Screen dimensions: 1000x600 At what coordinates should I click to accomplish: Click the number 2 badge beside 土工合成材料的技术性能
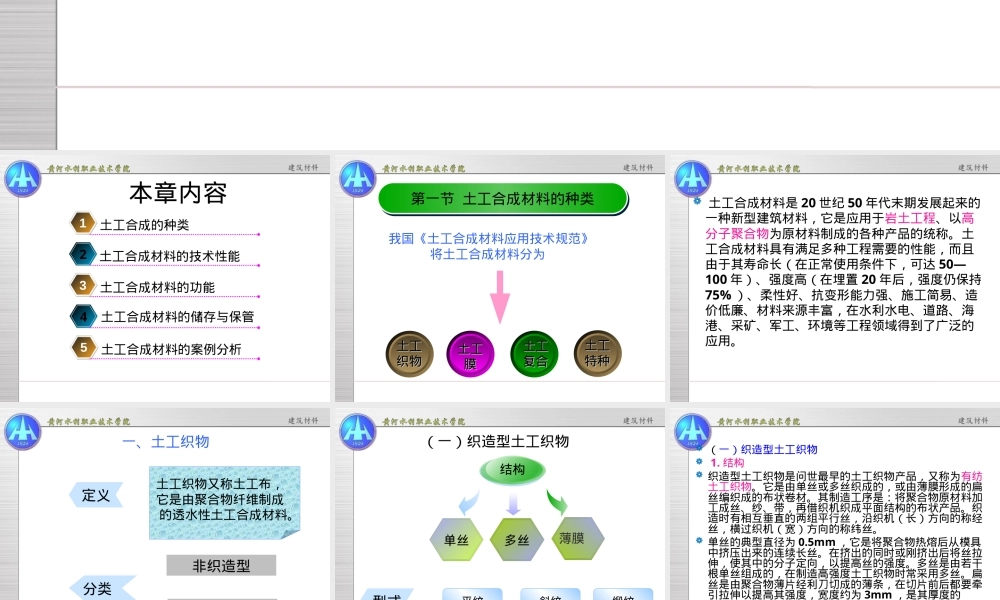(83, 254)
